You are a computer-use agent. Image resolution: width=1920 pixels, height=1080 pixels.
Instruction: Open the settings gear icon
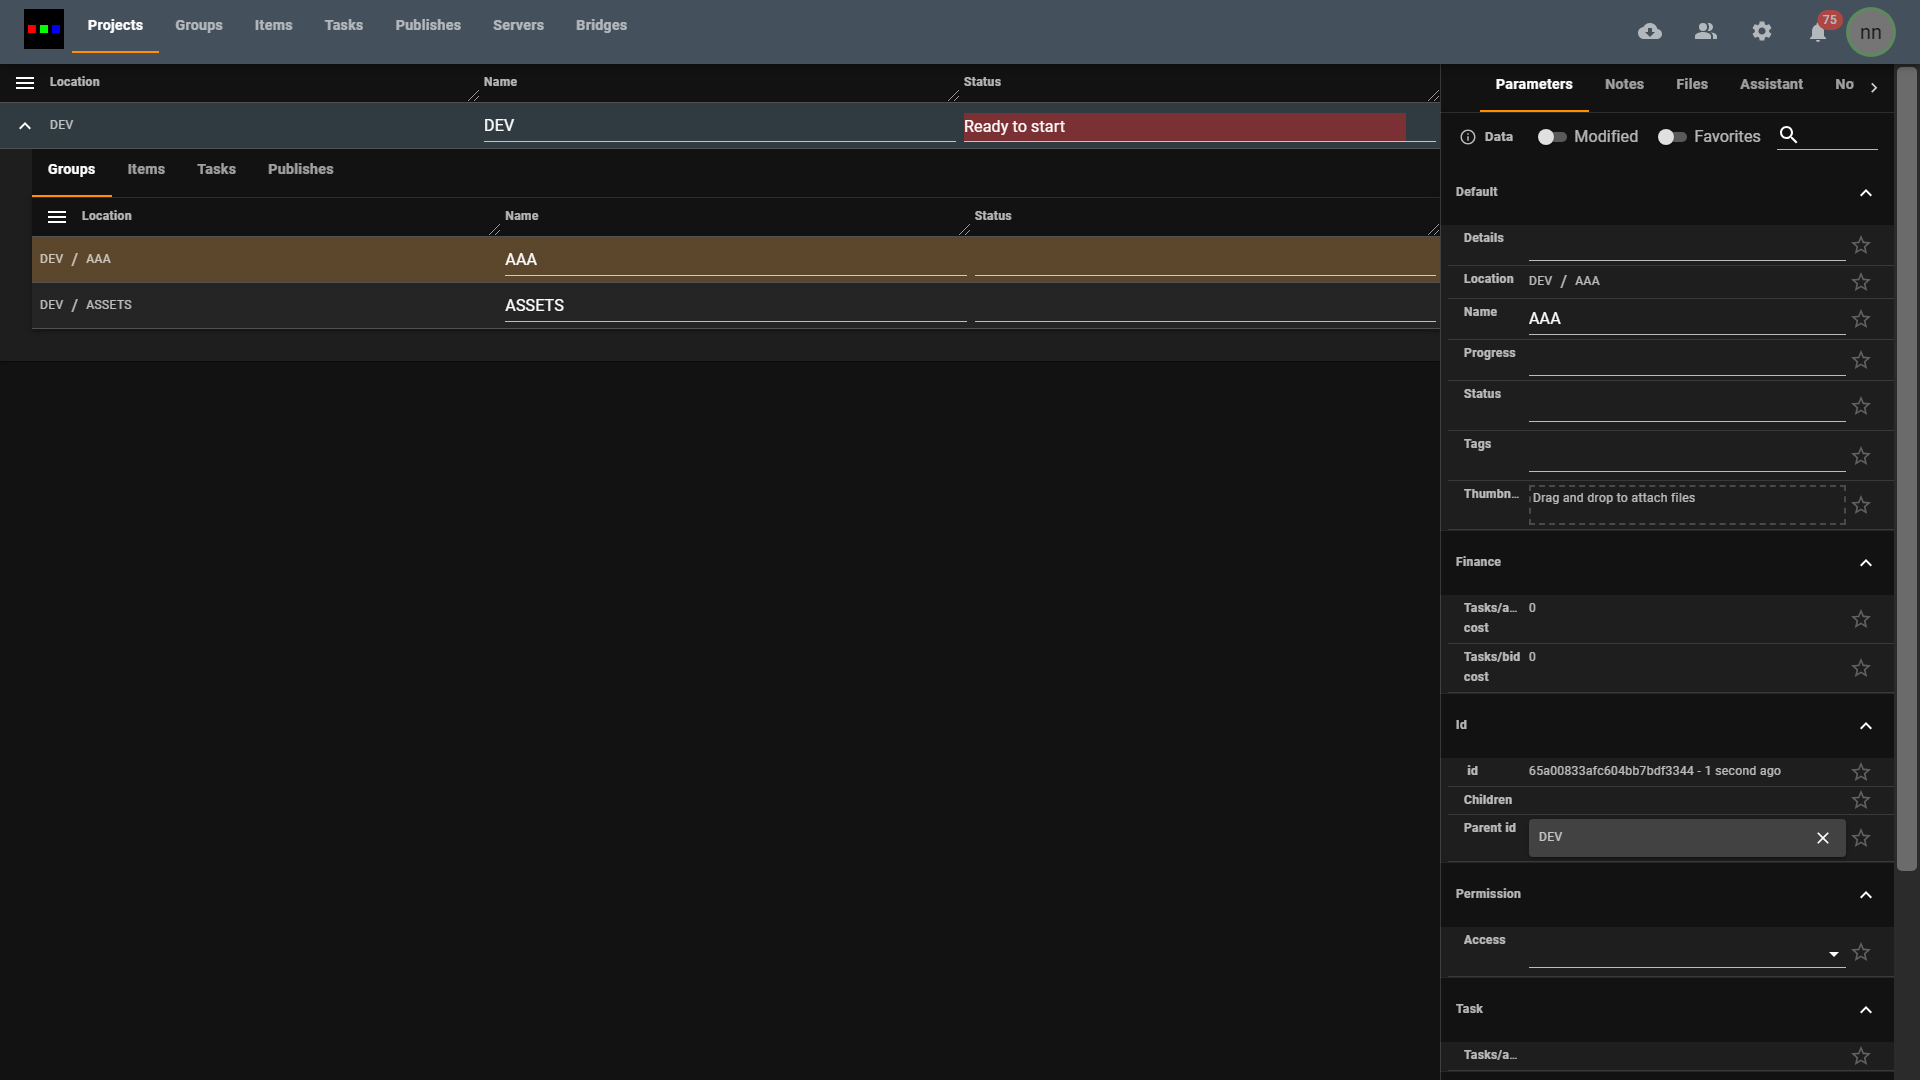tap(1762, 32)
